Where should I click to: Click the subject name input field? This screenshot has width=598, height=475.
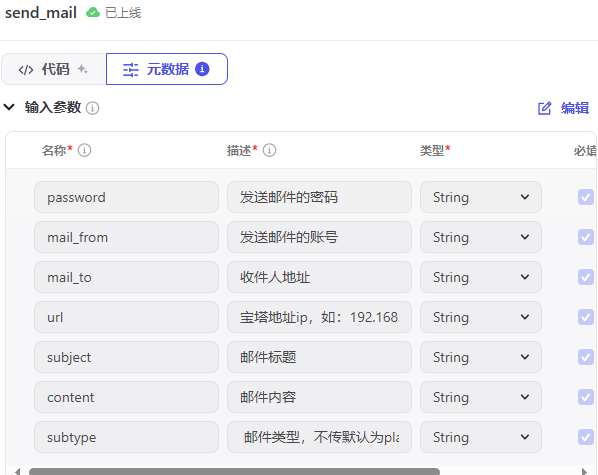(x=126, y=357)
